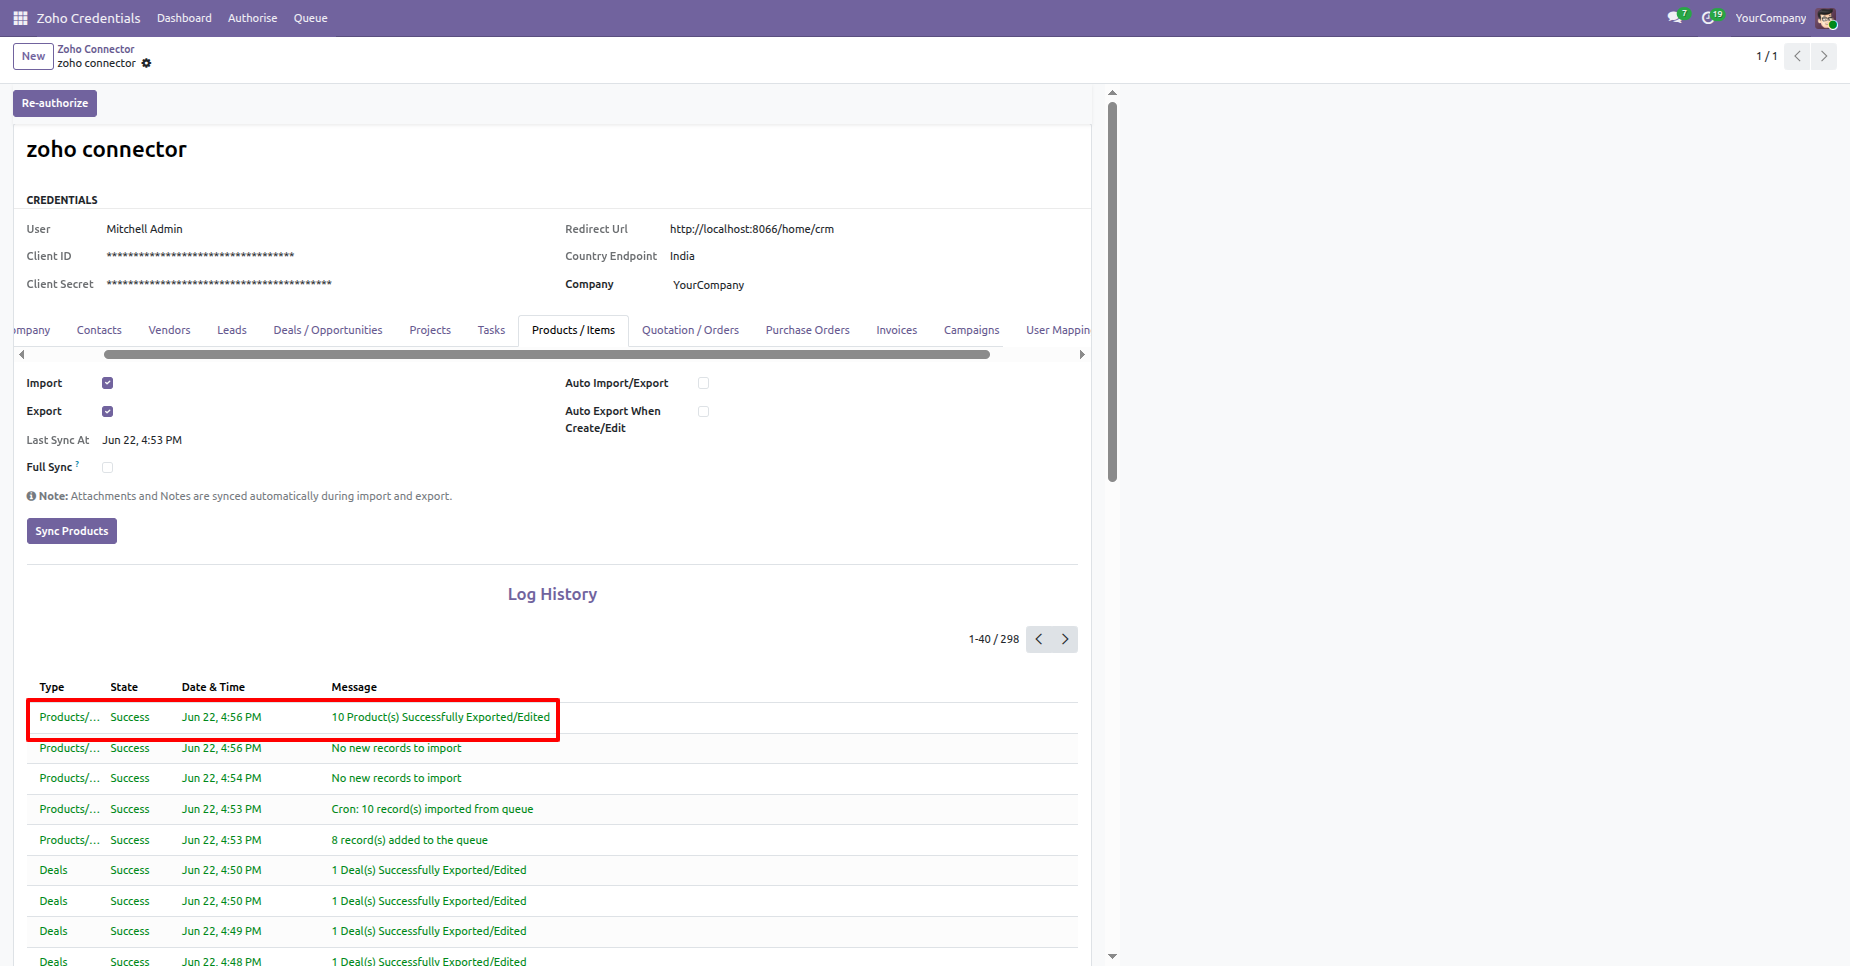The image size is (1850, 966).
Task: Open the Company YourCompany field
Action: 708,285
